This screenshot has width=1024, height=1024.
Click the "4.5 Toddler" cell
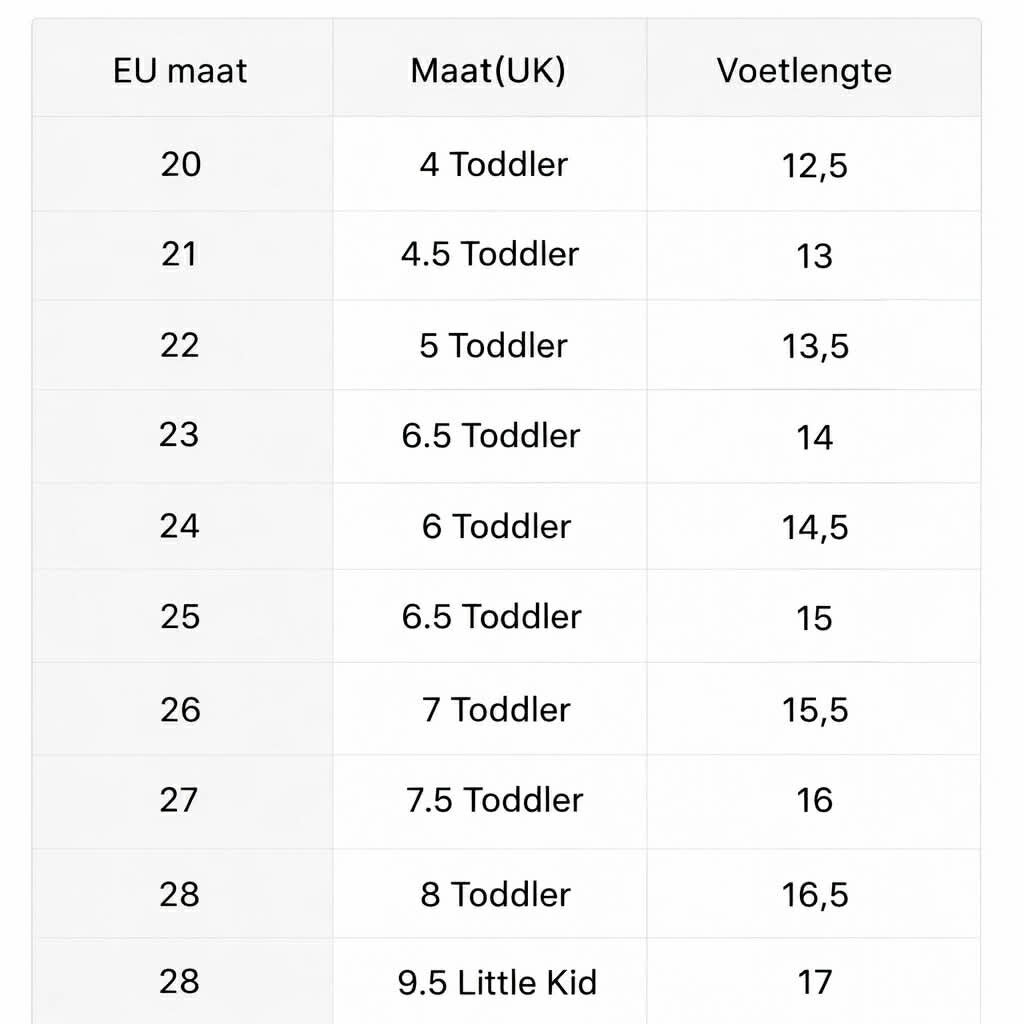490,254
